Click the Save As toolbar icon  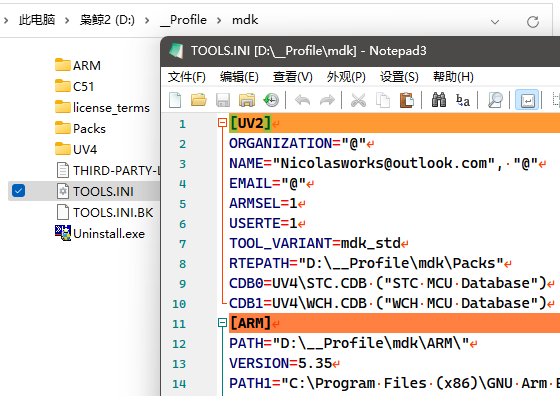247,100
